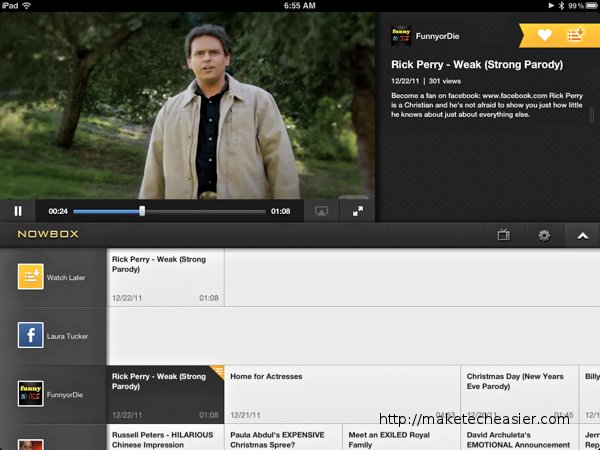Viewport: 600px width, 450px height.
Task: Collapse the channel grid with up arrow
Action: [x=583, y=235]
